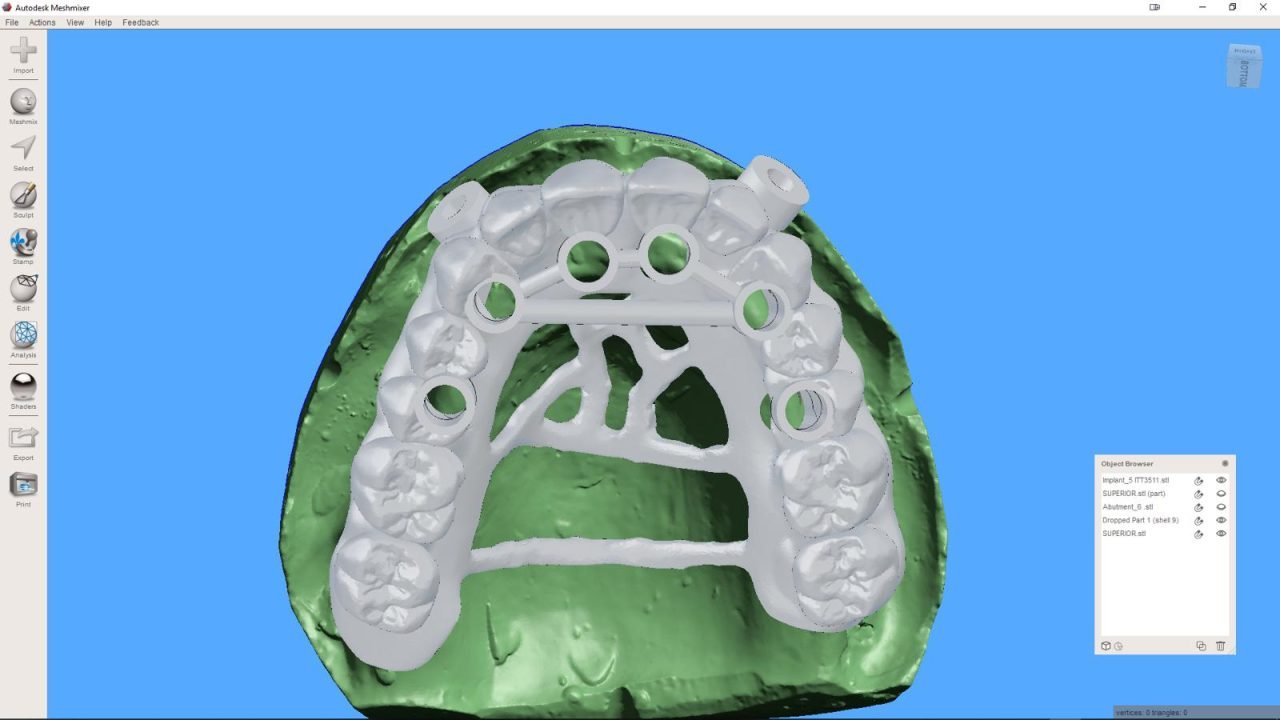Click the Import tool icon
The width and height of the screenshot is (1280, 720).
tap(23, 50)
